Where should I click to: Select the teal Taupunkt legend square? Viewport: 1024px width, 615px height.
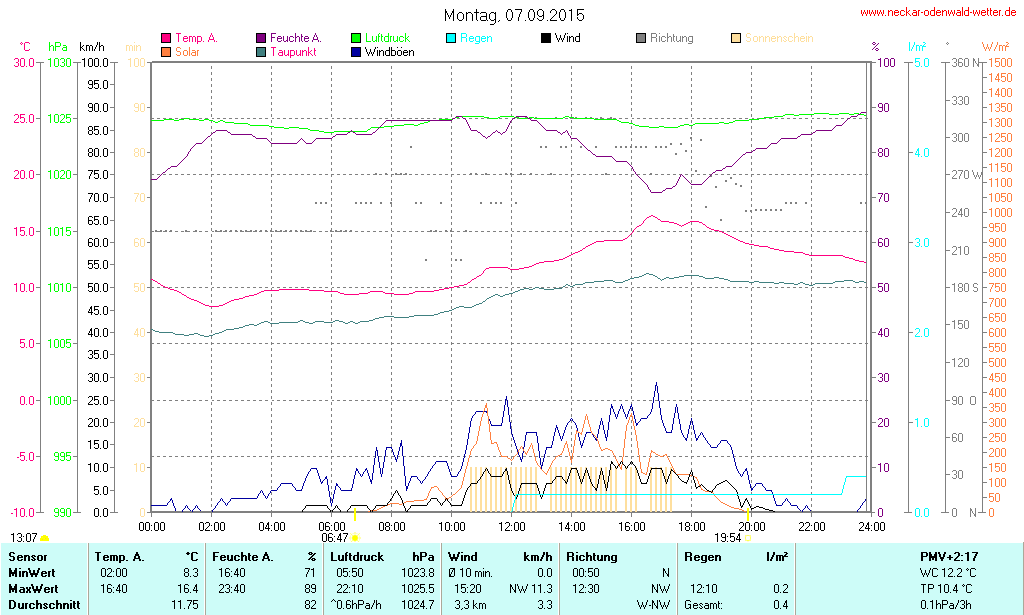click(262, 51)
